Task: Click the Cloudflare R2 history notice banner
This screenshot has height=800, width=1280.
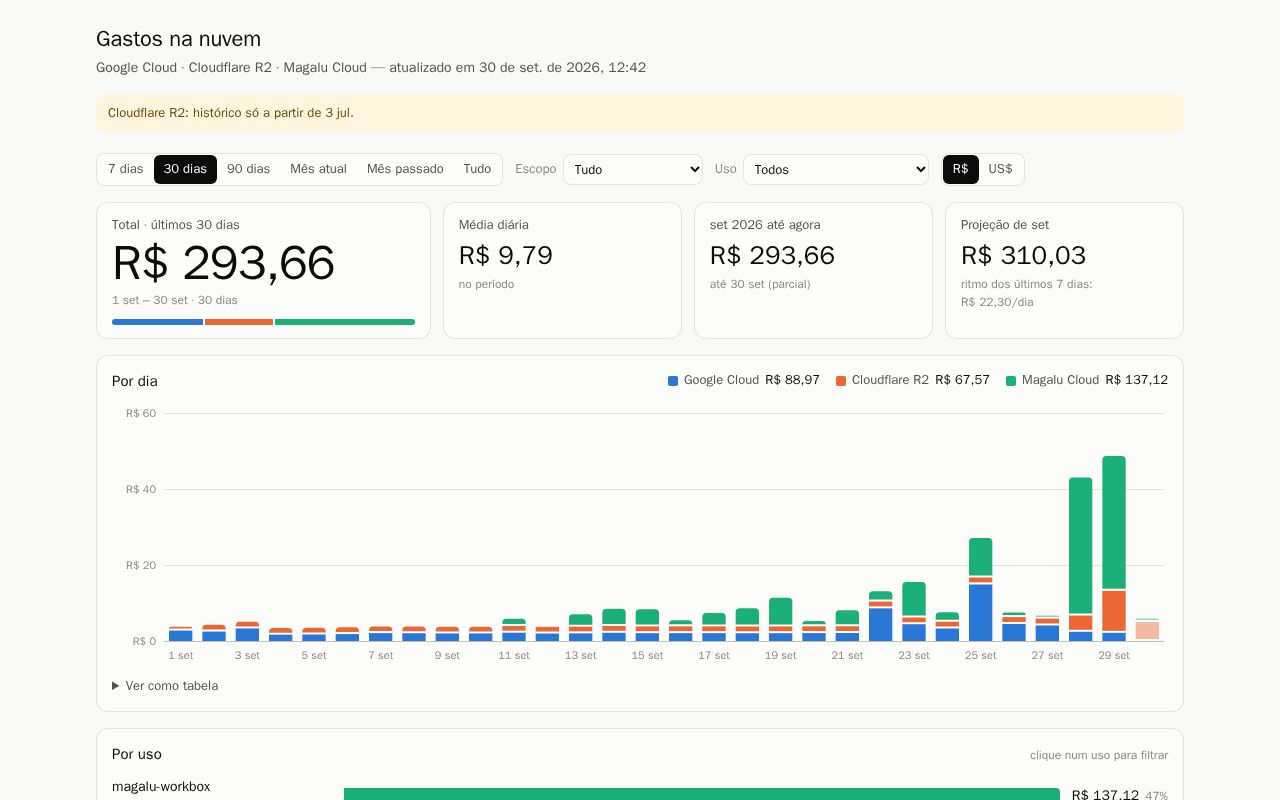Action: coord(640,113)
